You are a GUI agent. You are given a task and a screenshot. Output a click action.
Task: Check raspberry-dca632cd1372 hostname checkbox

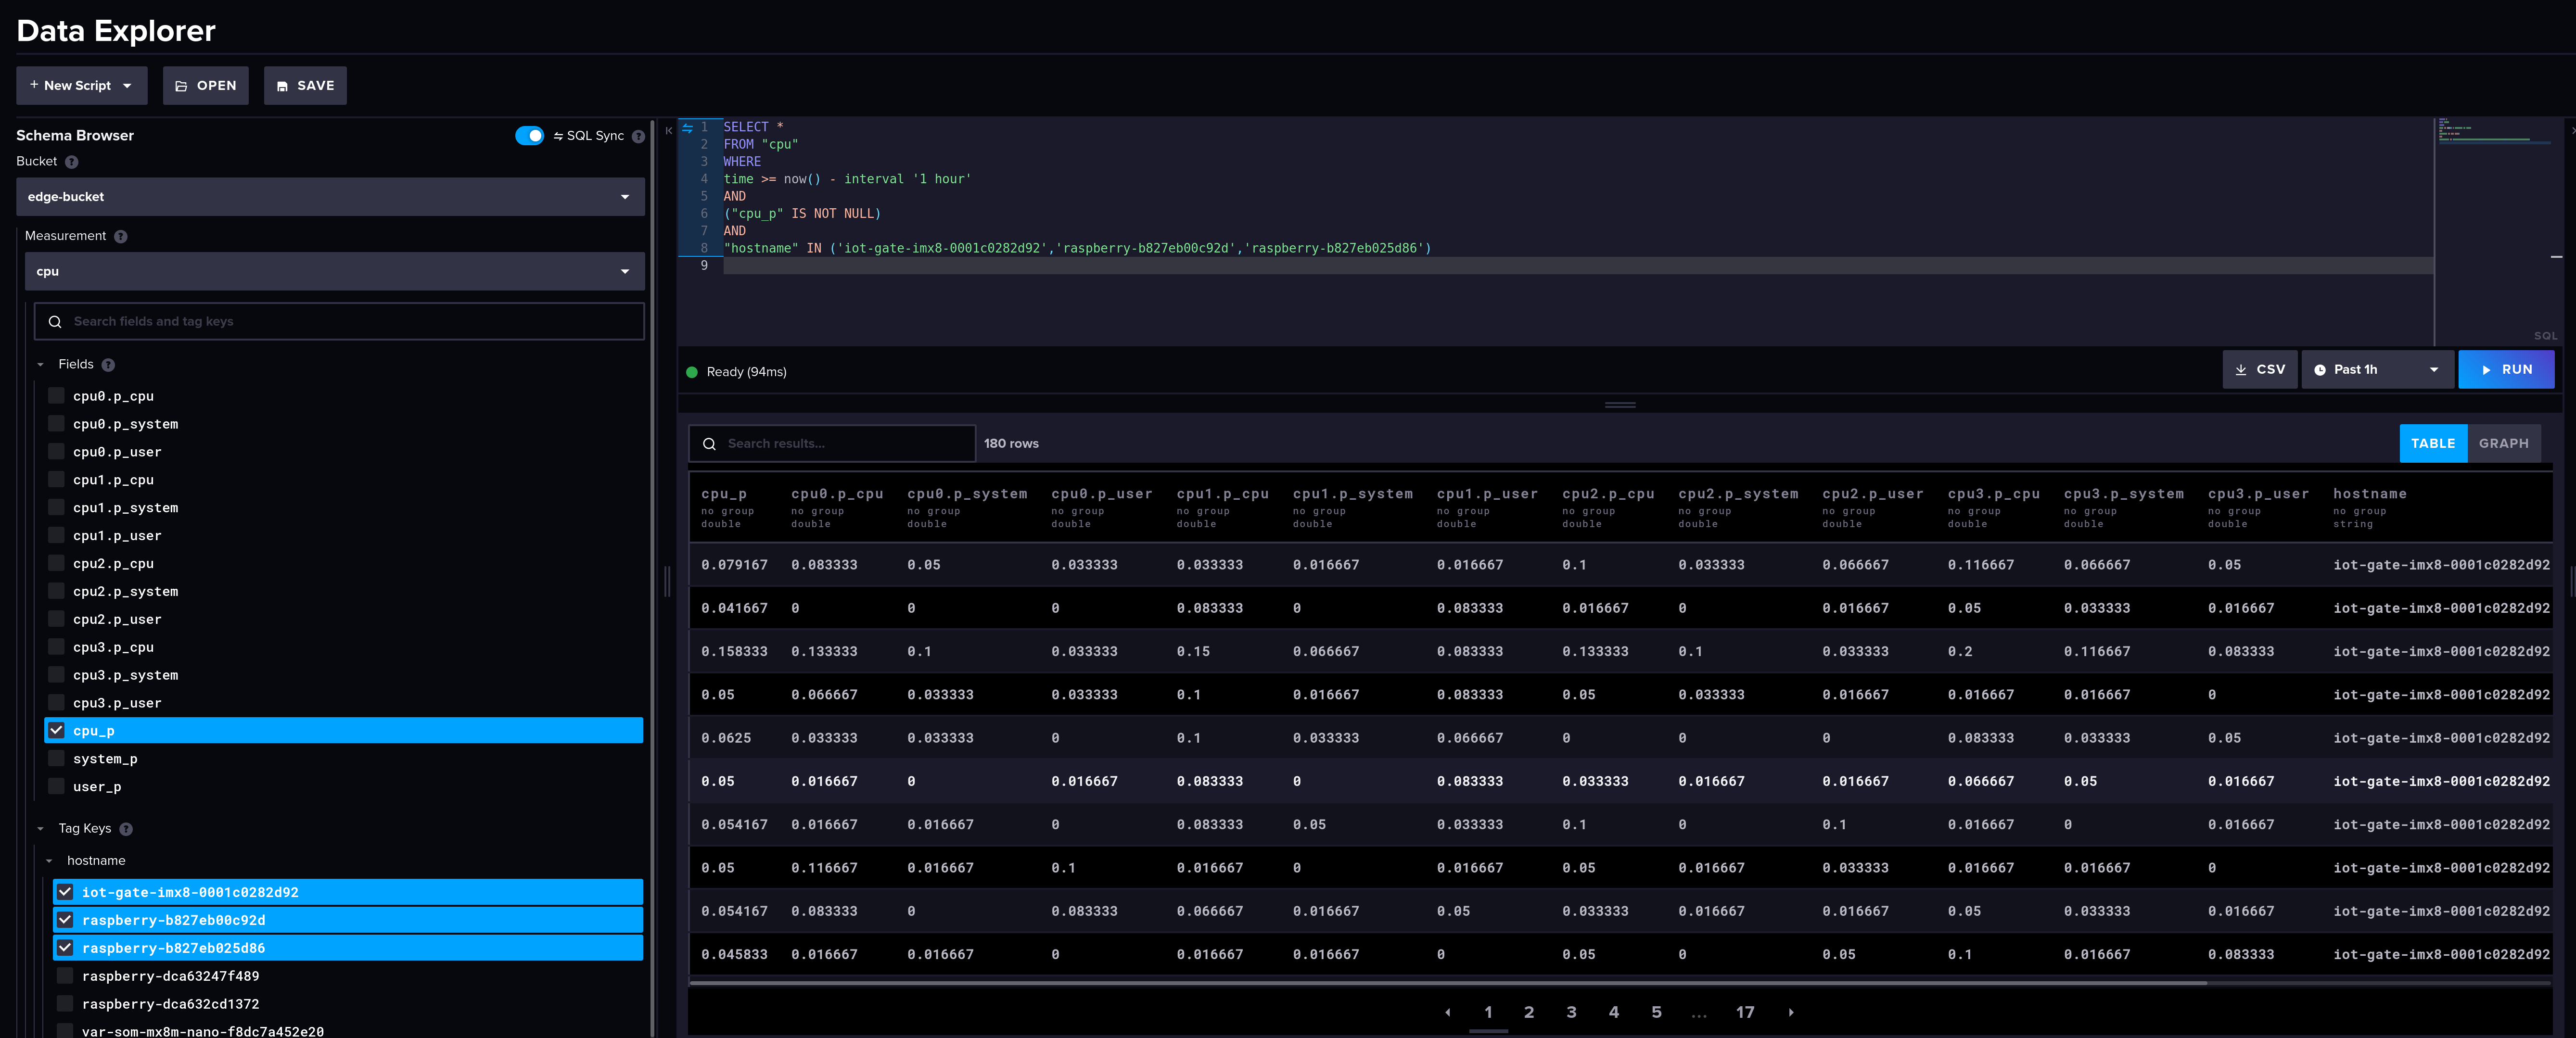tap(65, 1004)
